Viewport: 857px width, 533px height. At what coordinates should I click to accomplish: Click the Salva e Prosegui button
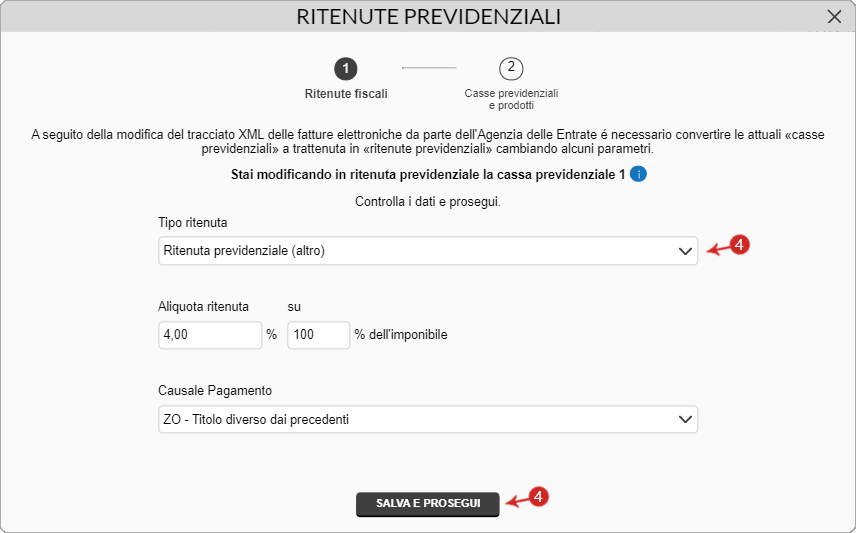[428, 504]
